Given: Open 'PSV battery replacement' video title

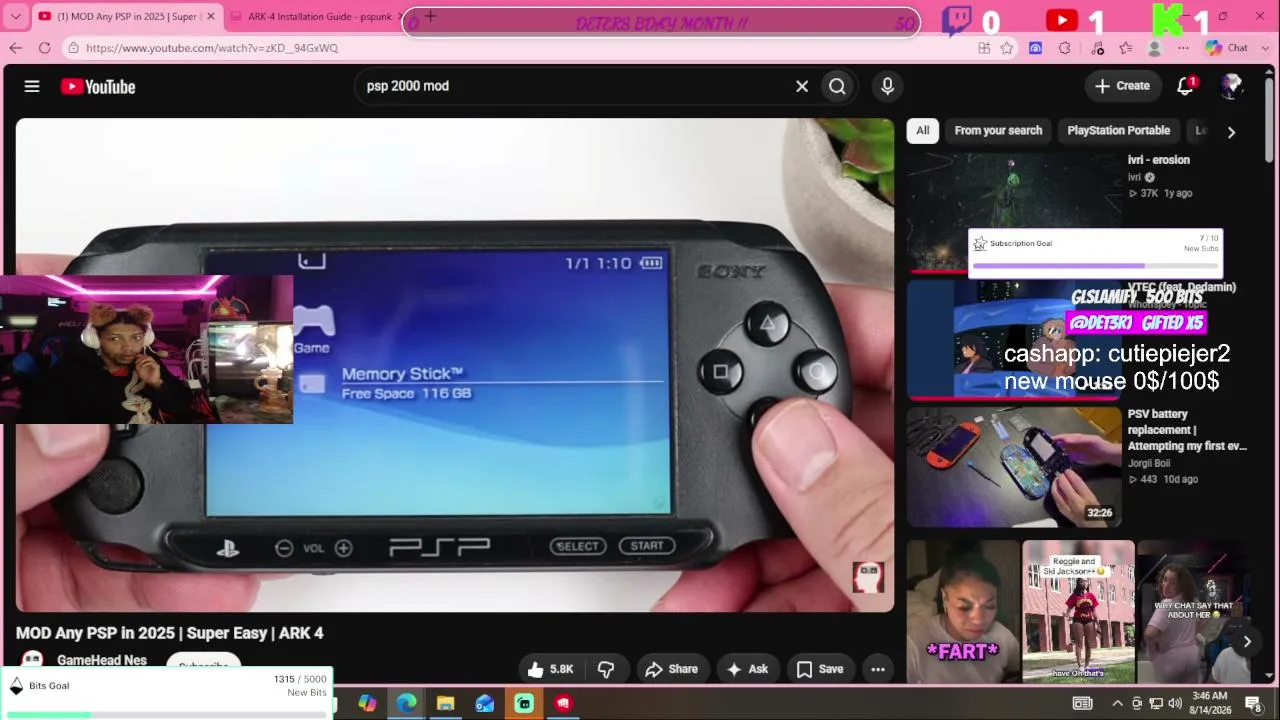Looking at the screenshot, I should tap(1187, 430).
